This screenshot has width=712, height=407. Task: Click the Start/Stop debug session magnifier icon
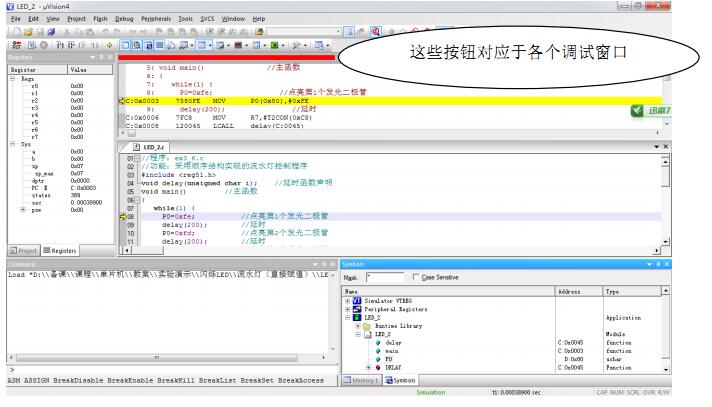tap(376, 31)
